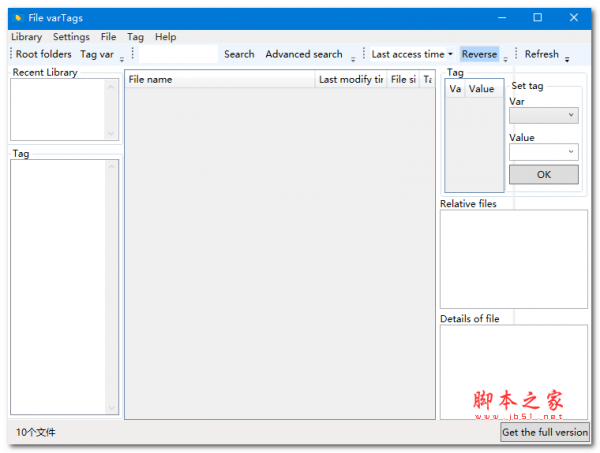The width and height of the screenshot is (600, 453).
Task: Toggle the Reverse sort order button
Action: [x=479, y=54]
